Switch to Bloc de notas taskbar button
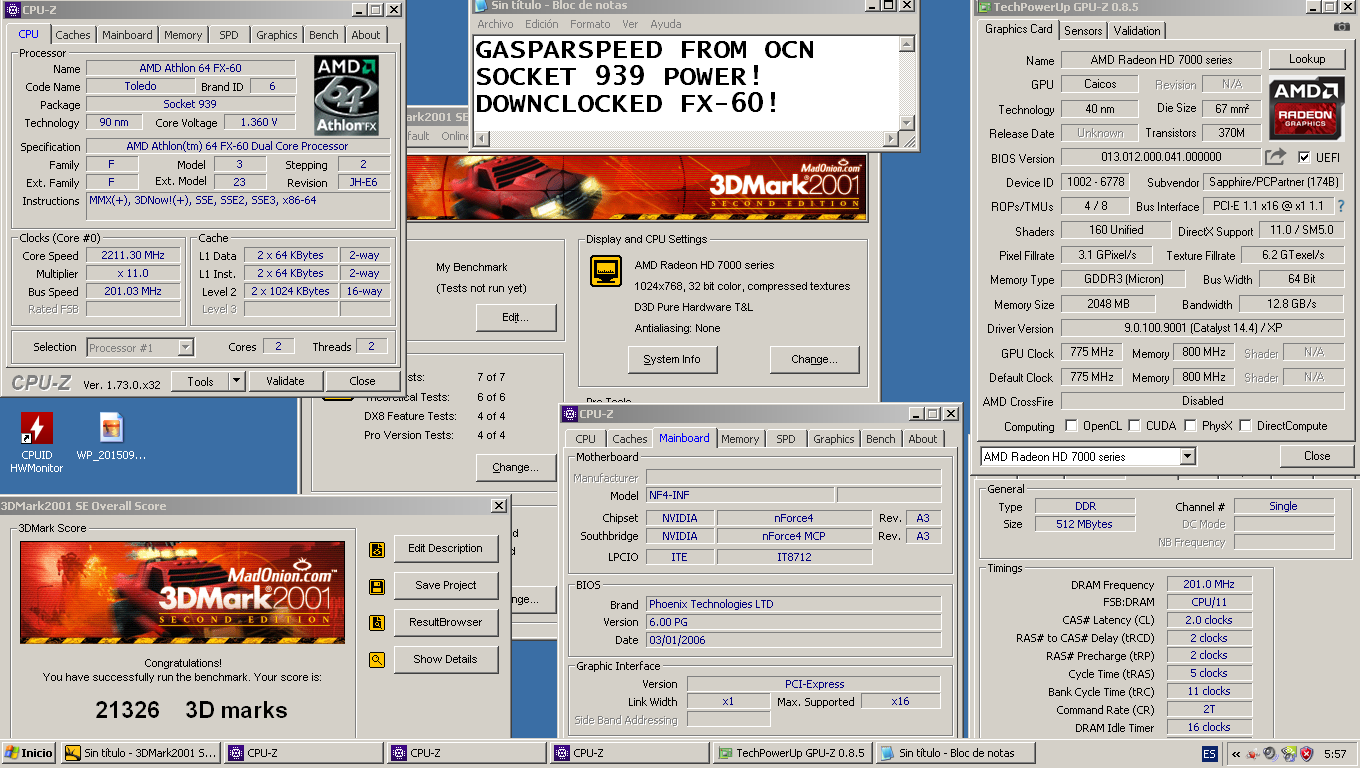Image resolution: width=1360 pixels, height=768 pixels. point(955,753)
